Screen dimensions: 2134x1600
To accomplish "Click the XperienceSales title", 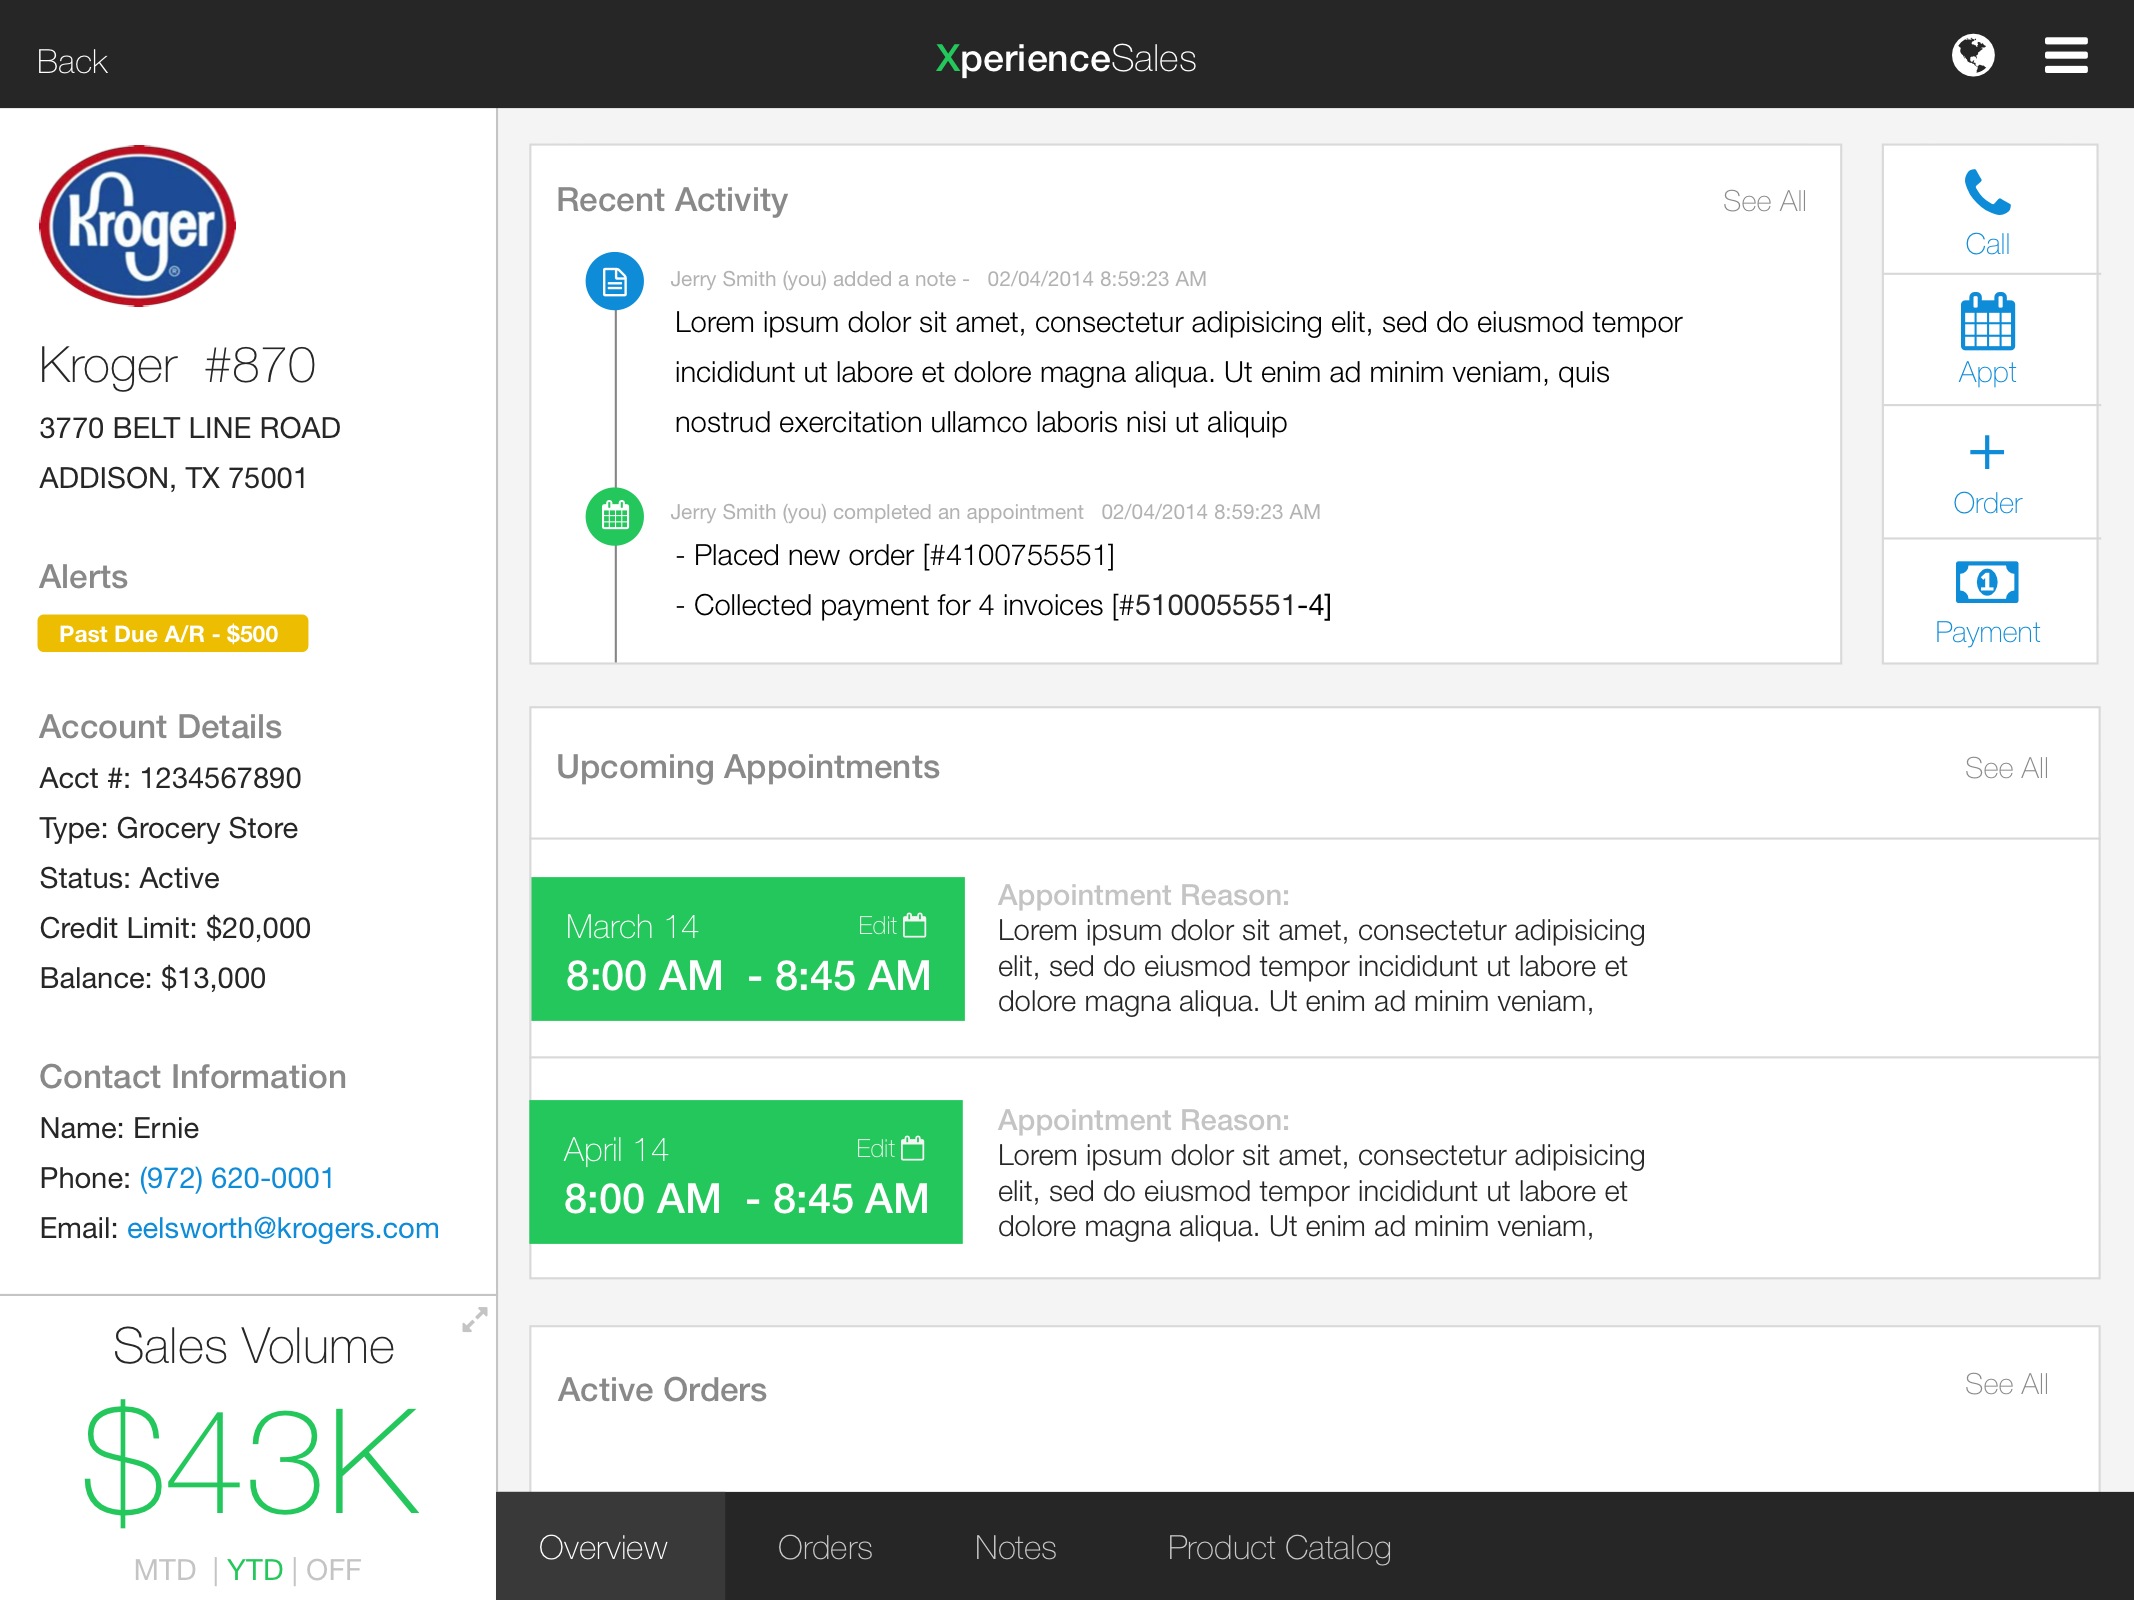I will 1066,58.
